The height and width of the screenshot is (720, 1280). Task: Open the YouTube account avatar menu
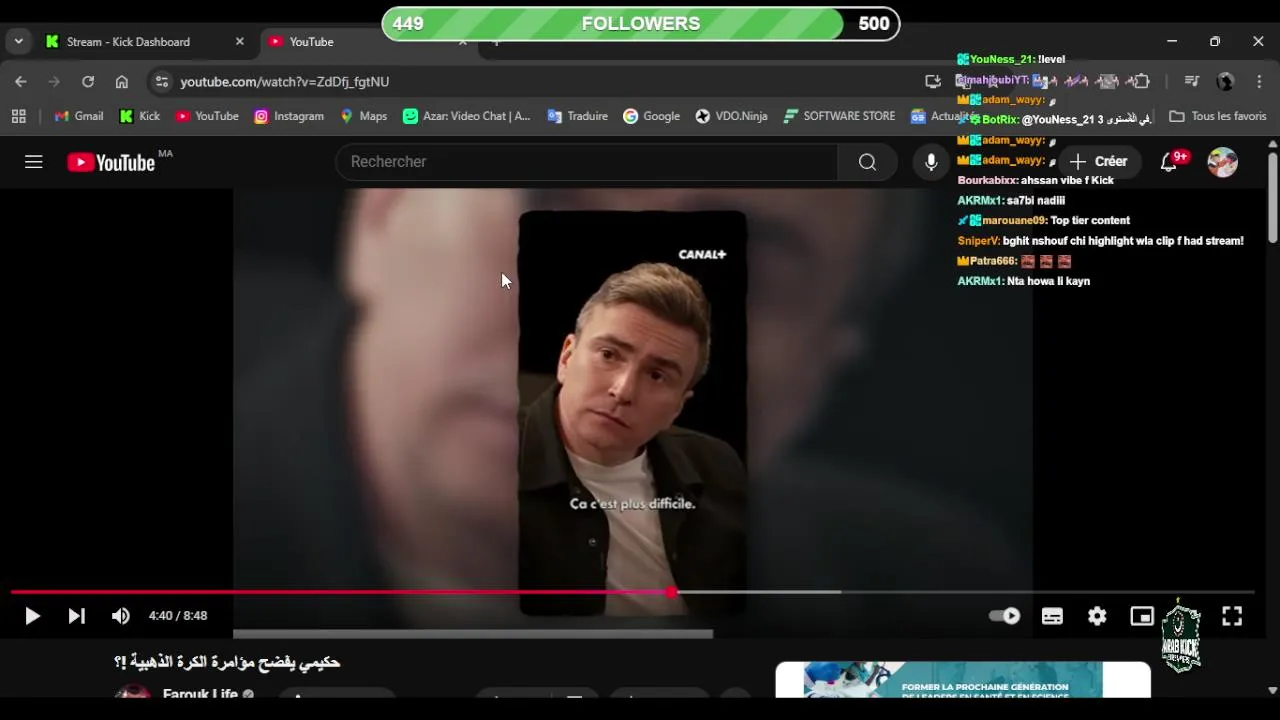(x=1222, y=162)
